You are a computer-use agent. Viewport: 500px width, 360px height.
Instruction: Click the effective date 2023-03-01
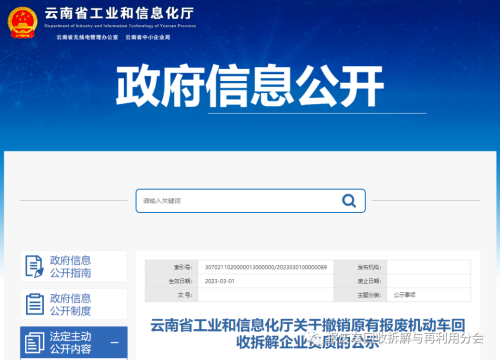coord(219,281)
